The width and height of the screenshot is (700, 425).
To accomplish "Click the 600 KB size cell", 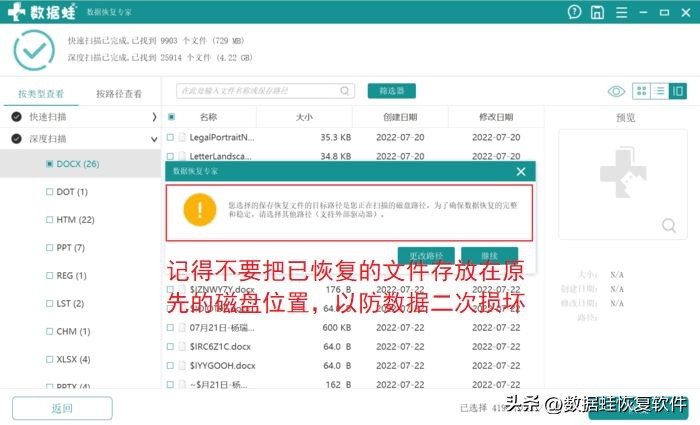I will tap(337, 327).
